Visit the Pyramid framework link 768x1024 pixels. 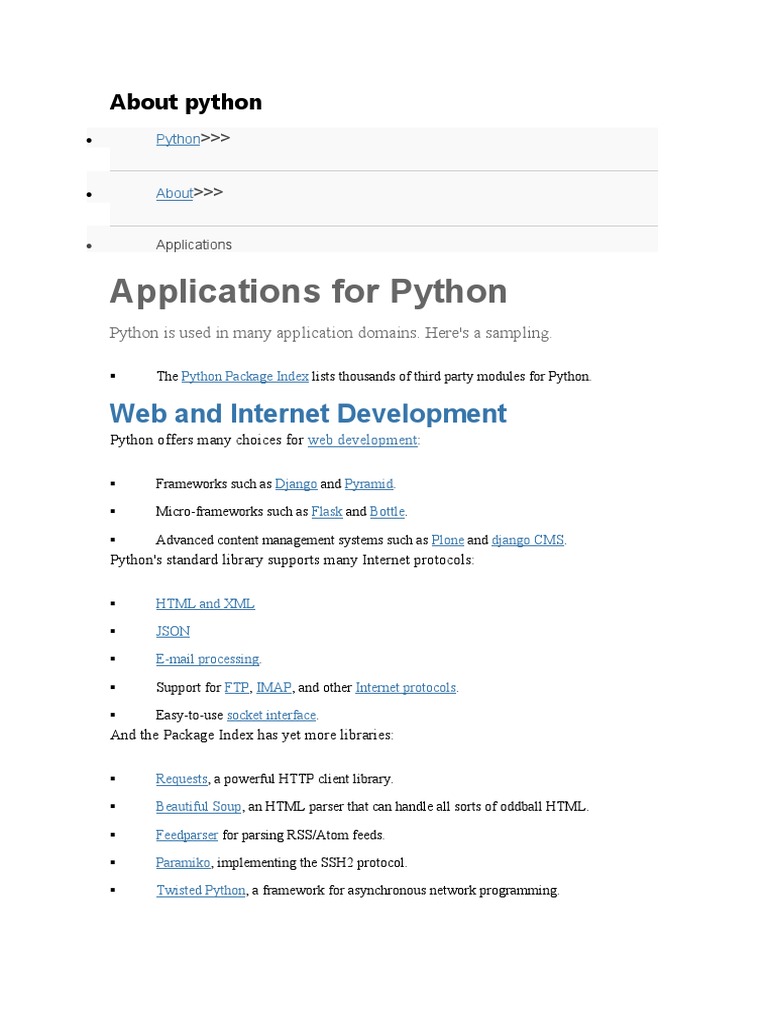[369, 484]
